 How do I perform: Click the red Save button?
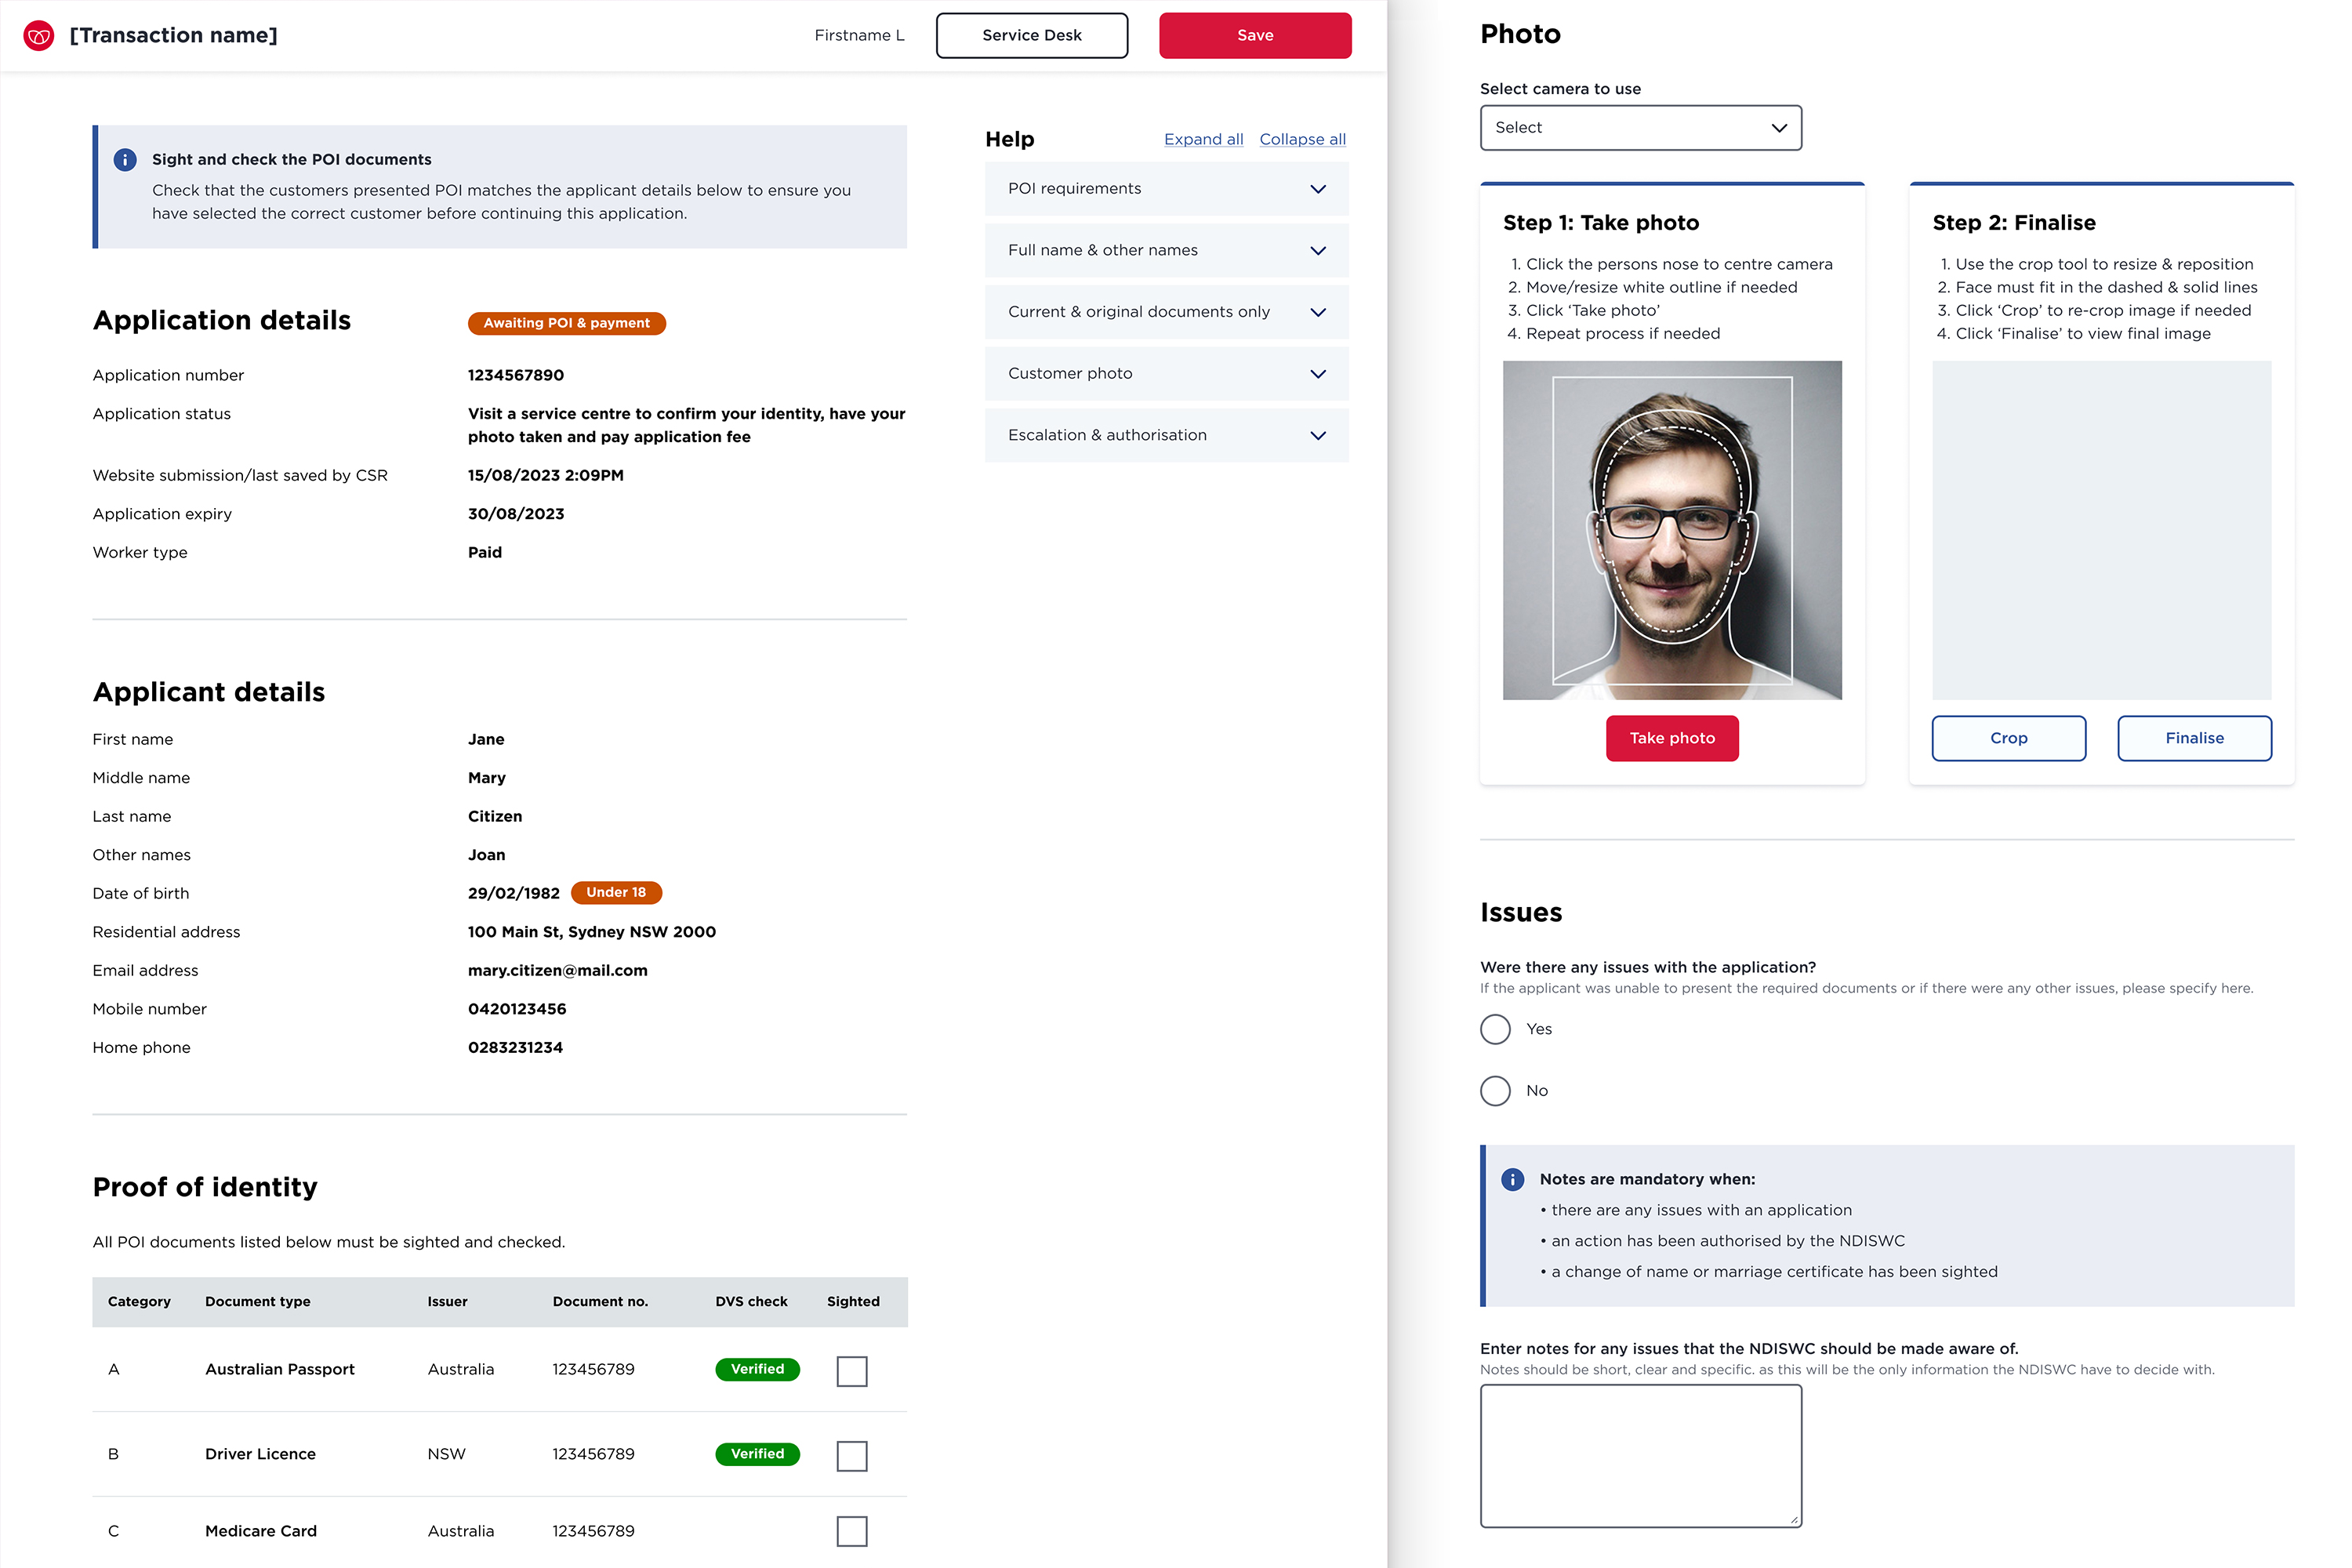[1256, 36]
